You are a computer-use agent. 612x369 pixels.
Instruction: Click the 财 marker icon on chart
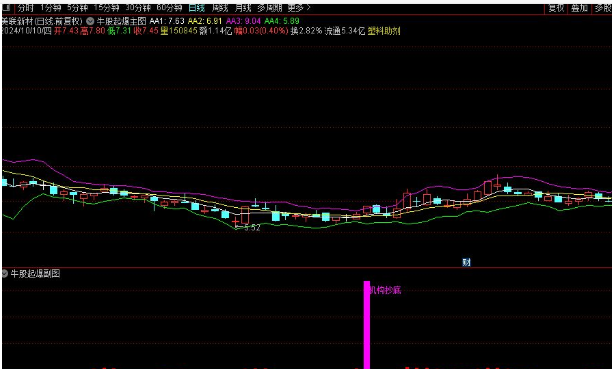point(466,262)
